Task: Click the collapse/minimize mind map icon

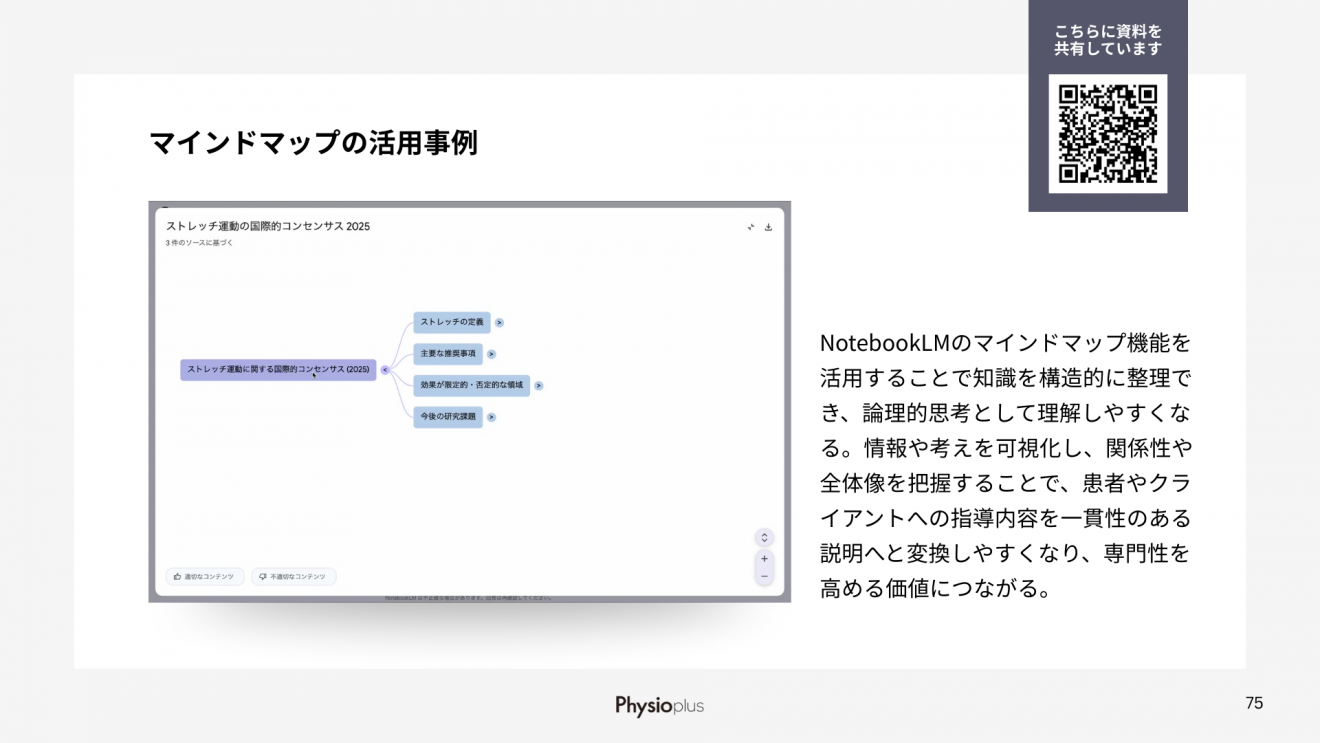Action: coord(751,227)
